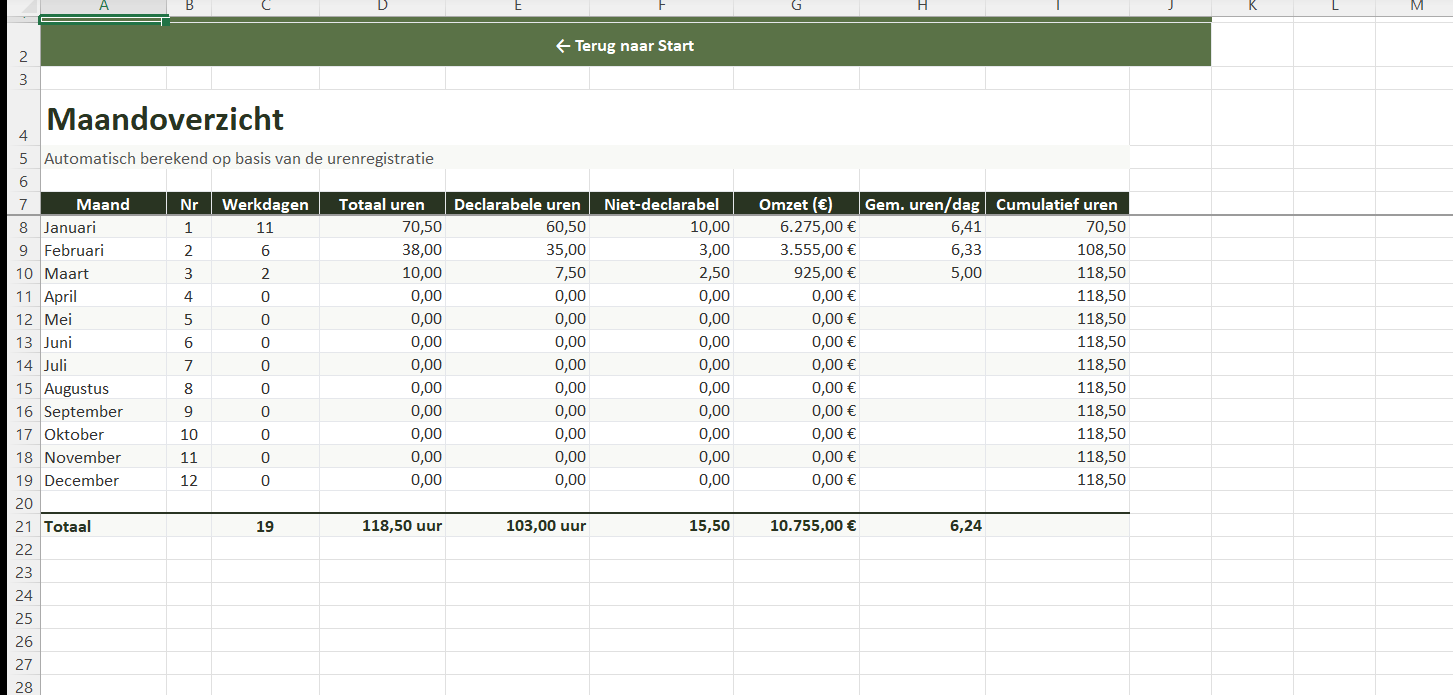Select the 'Werkdagen' header cell
Image resolution: width=1453 pixels, height=695 pixels.
[265, 204]
